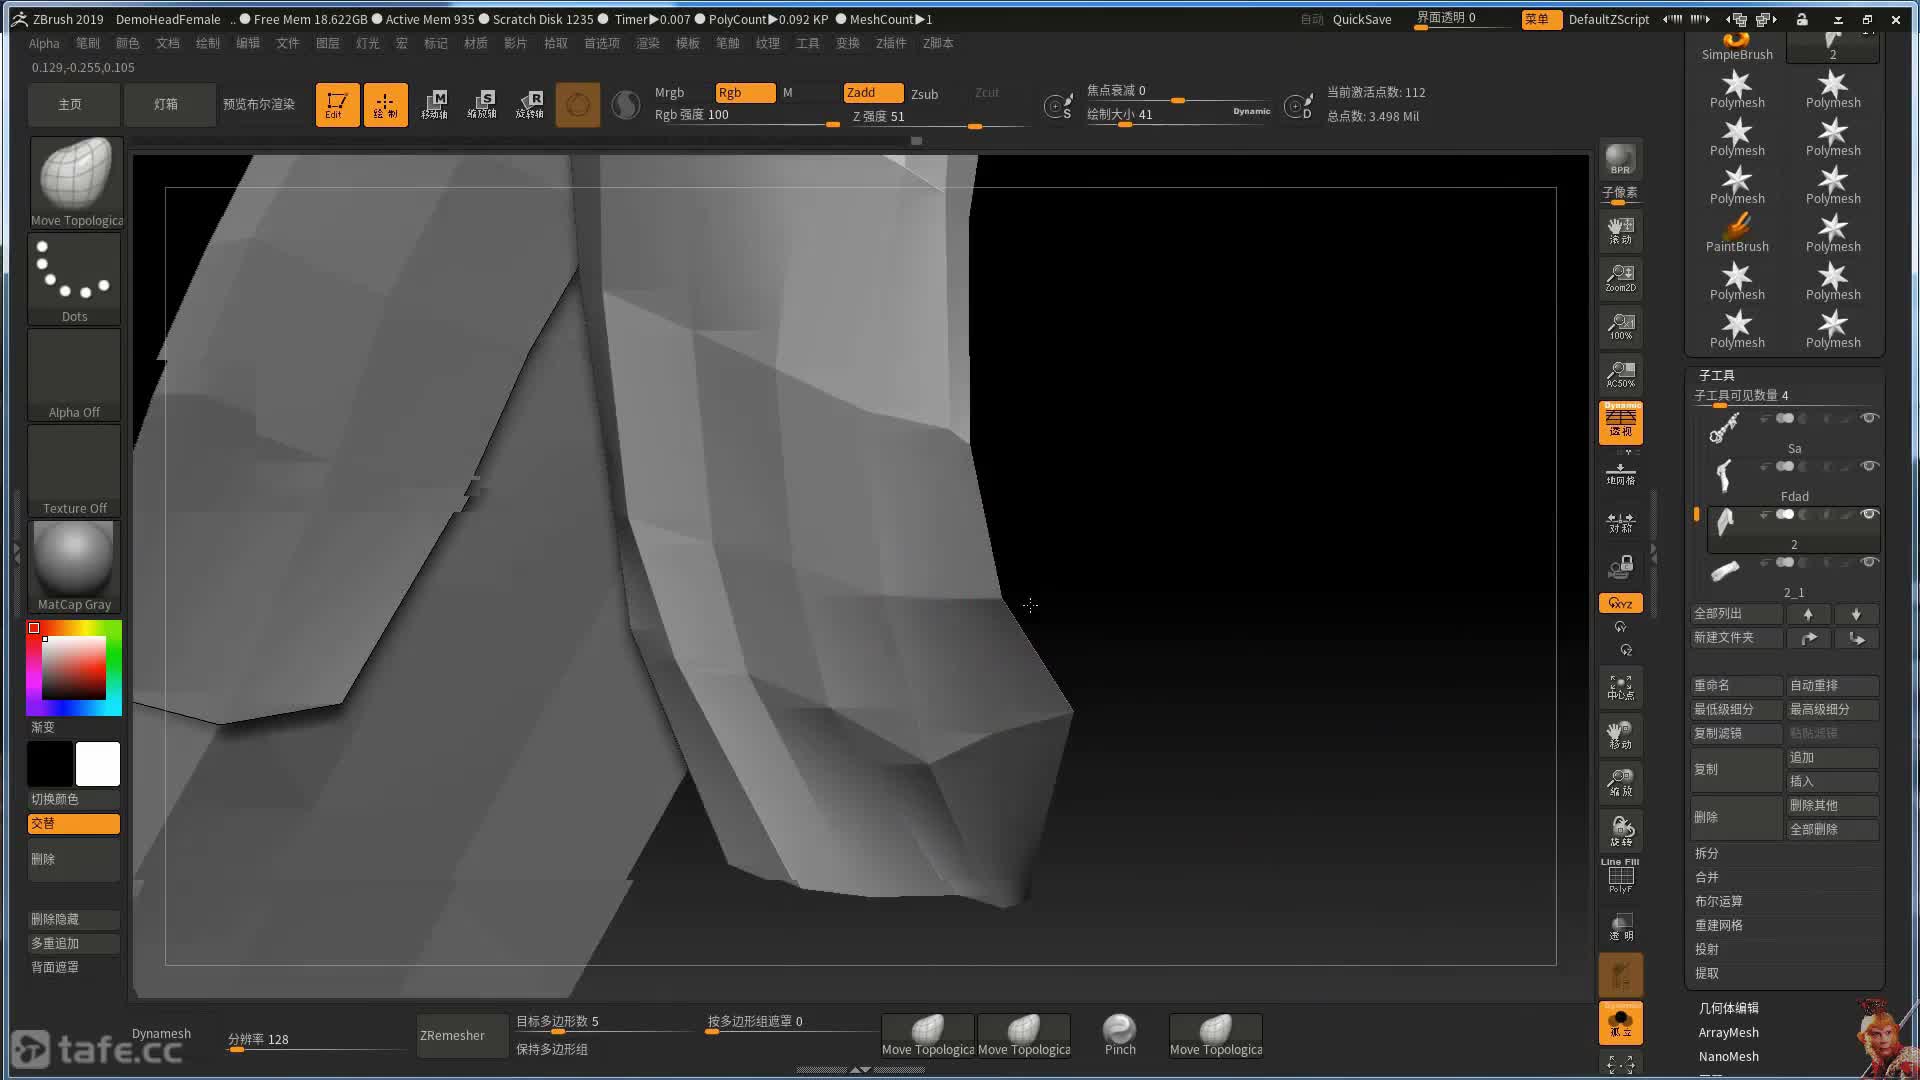1920x1080 pixels.
Task: Select the Sa subtool thumbnail
Action: (1724, 429)
